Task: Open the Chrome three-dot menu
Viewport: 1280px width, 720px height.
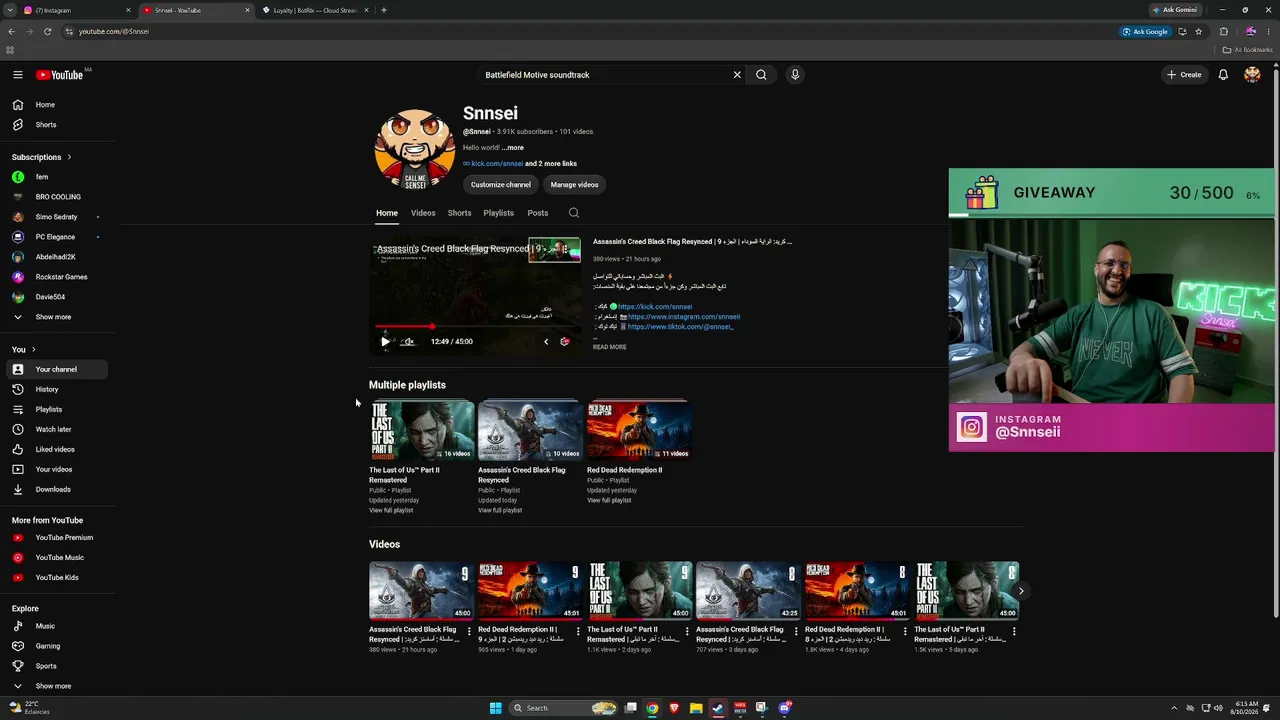Action: pos(1269,31)
